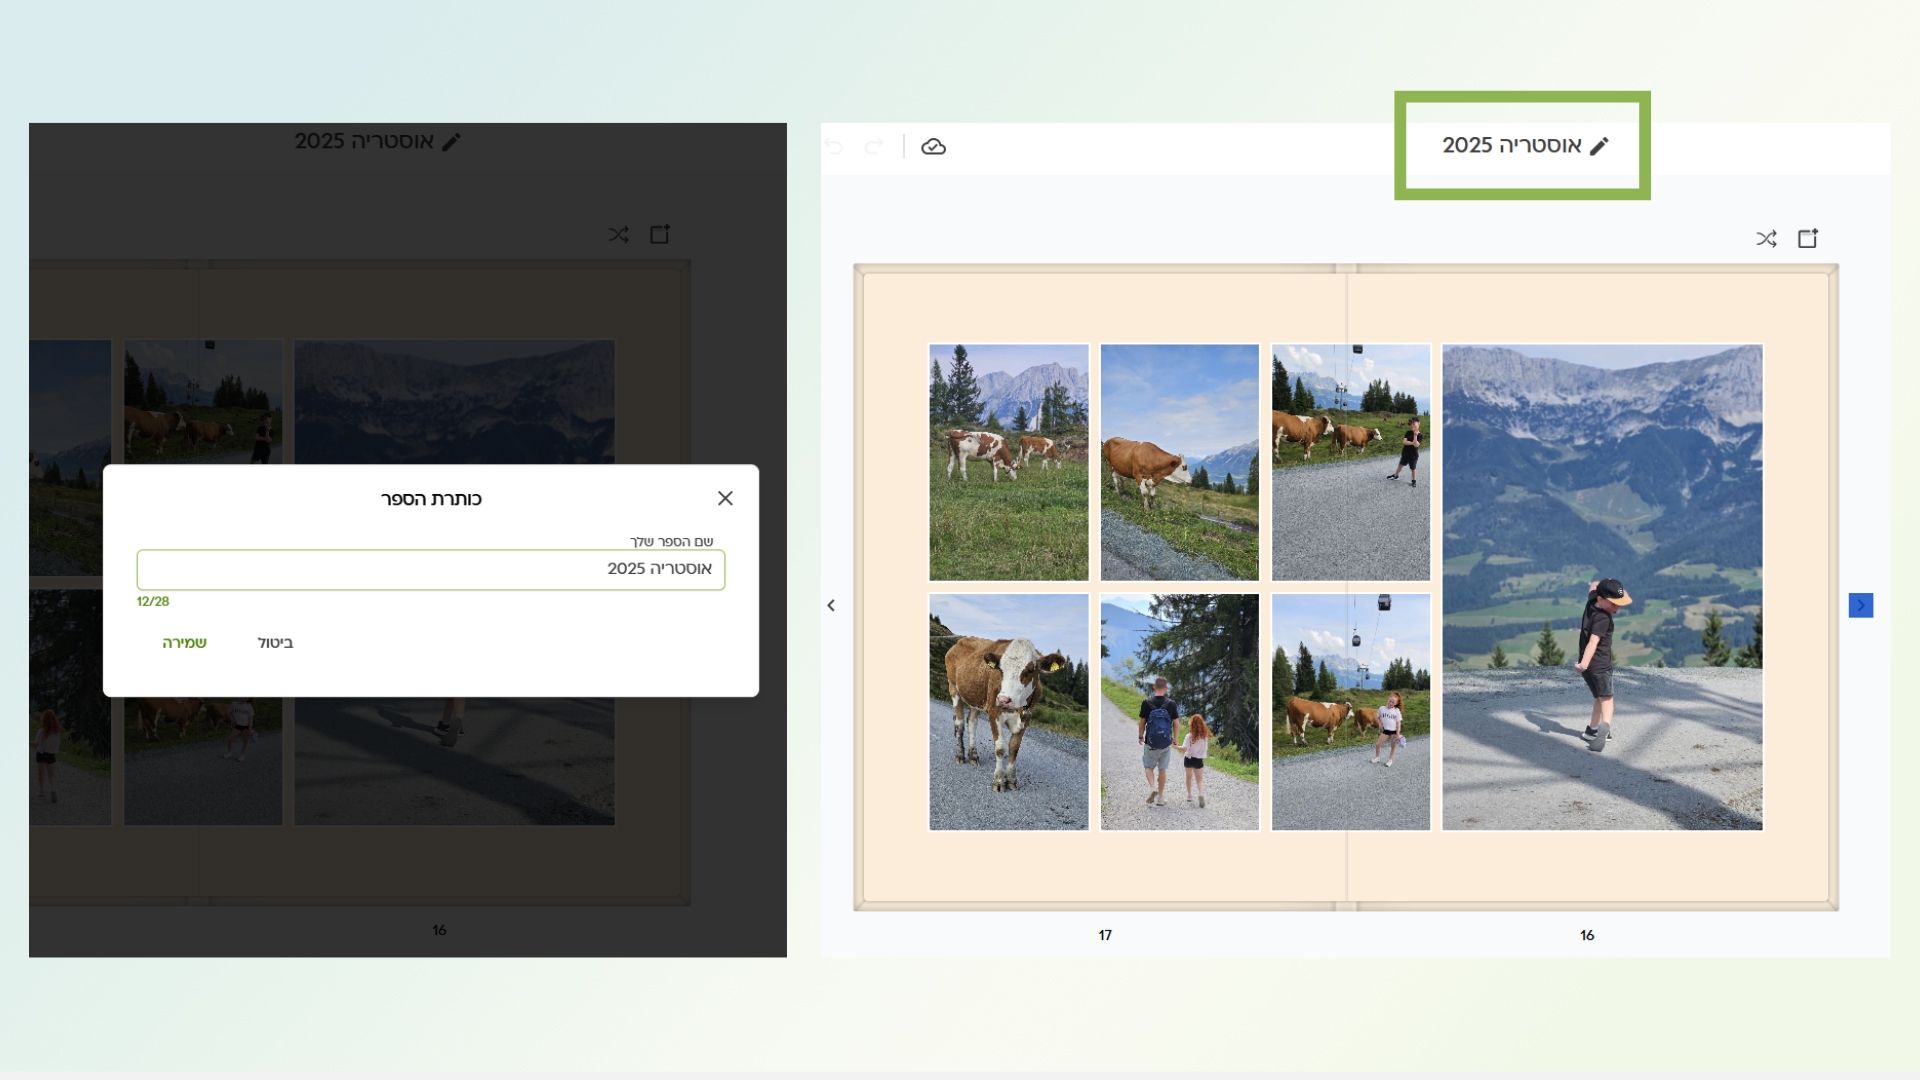
Task: Click the shuffle icon in the dimmed left panel
Action: 619,235
